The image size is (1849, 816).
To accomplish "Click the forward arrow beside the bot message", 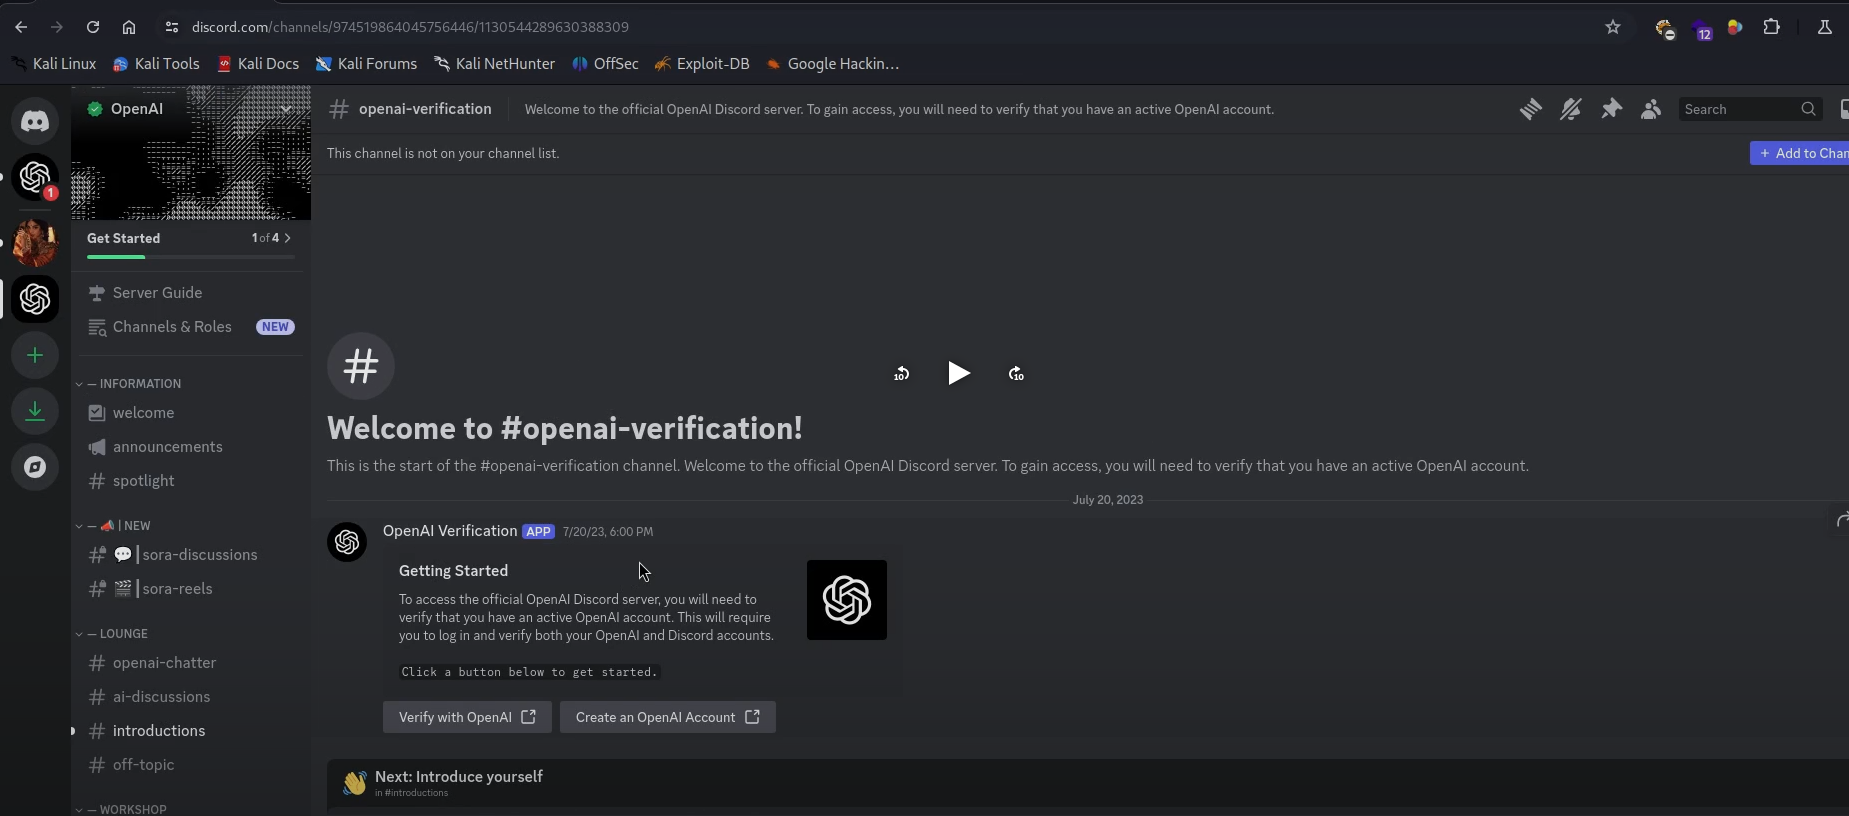I will [x=1841, y=520].
